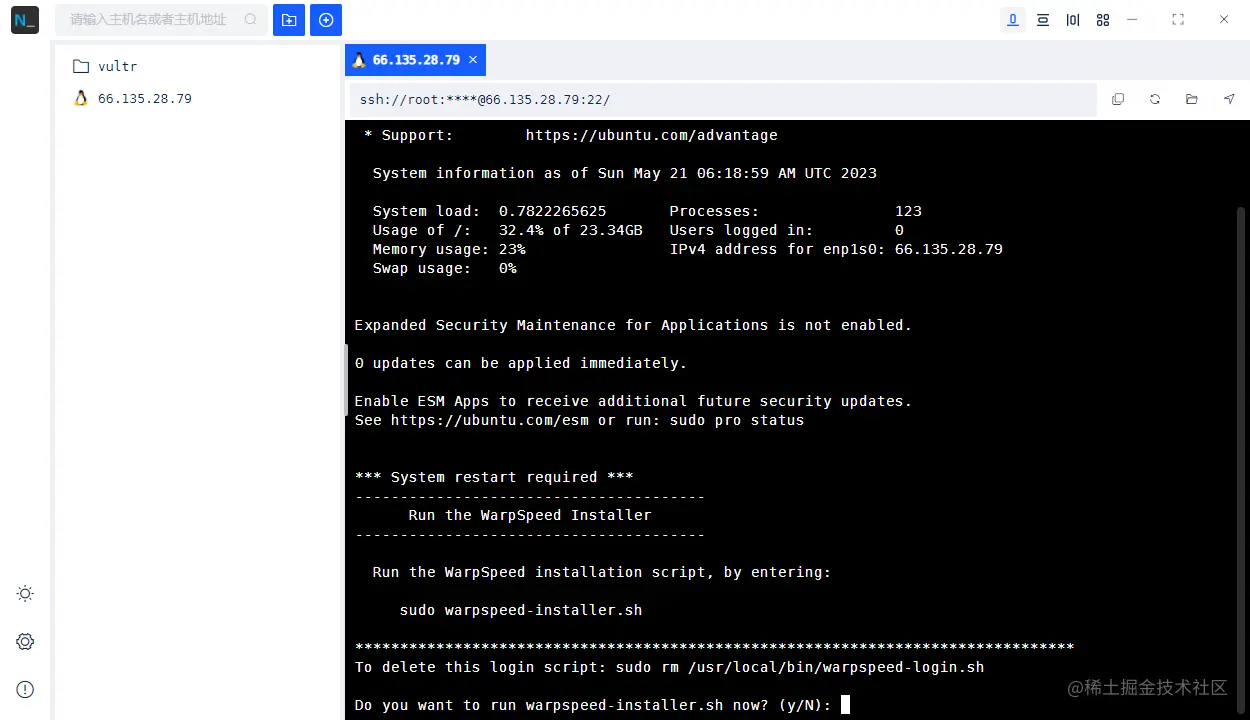Click the host name search box
This screenshot has width=1250, height=720.
pyautogui.click(x=161, y=20)
